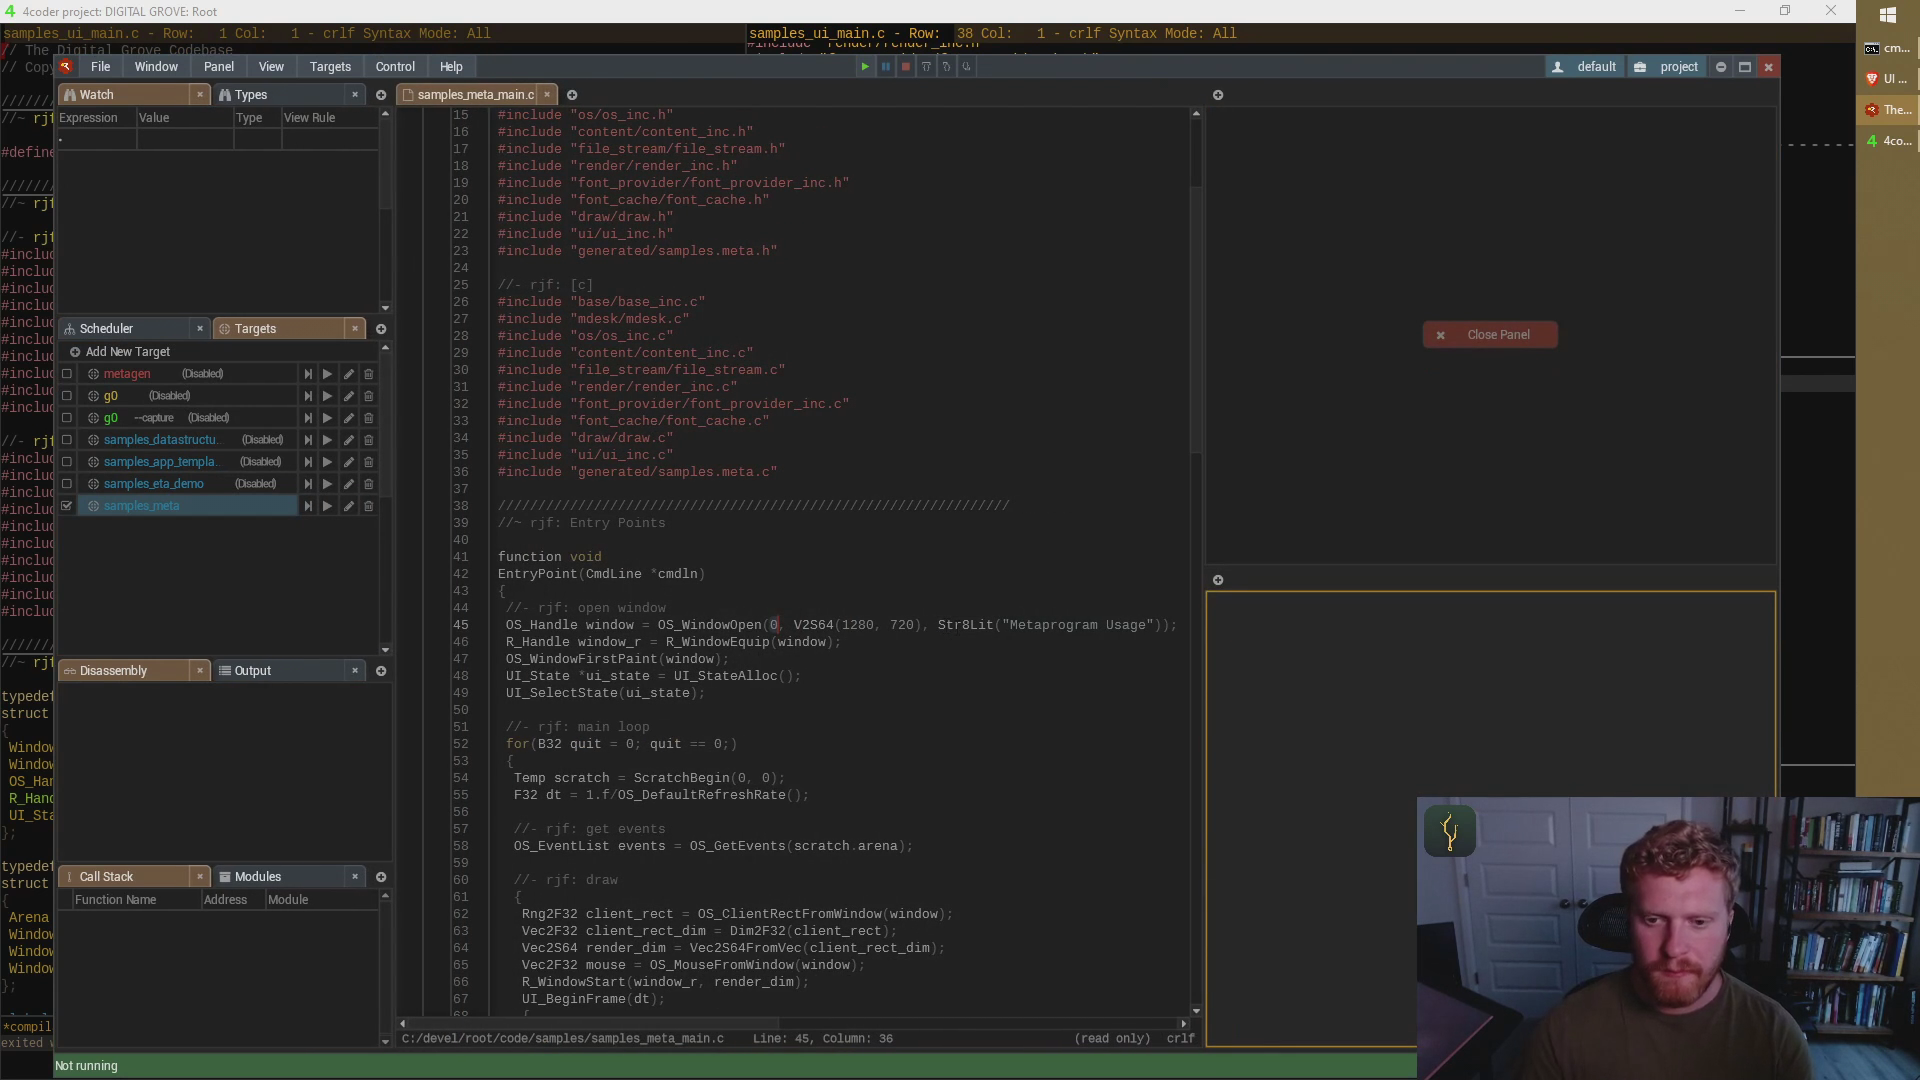
Task: Click the code editor horizontal scrollbar
Action: [594, 1023]
